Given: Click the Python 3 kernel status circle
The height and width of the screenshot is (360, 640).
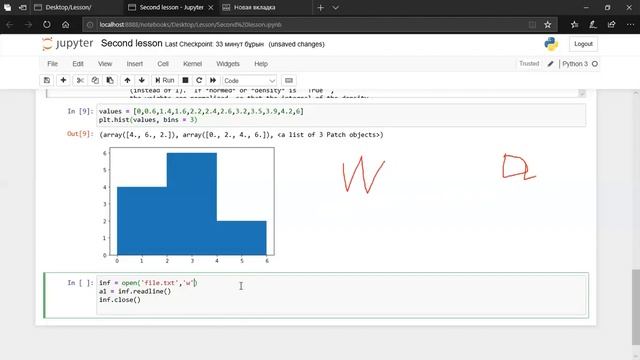Looking at the screenshot, I should 595,64.
